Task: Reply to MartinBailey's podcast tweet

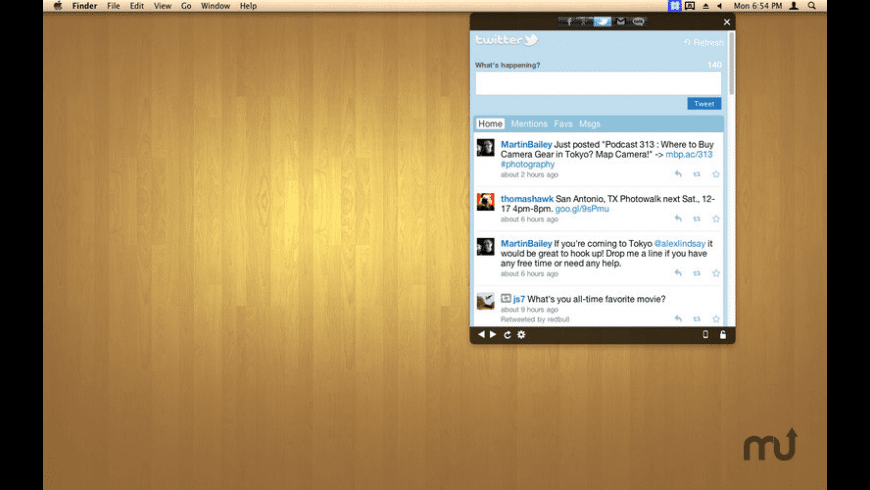Action: pyautogui.click(x=678, y=174)
